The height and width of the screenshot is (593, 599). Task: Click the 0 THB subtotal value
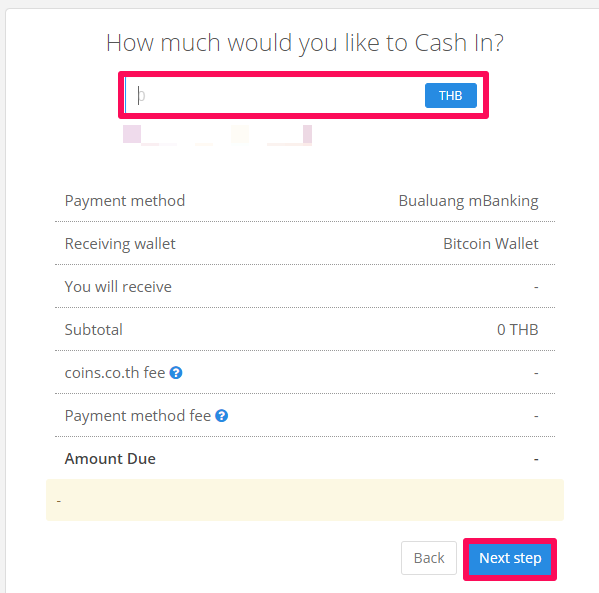click(x=518, y=330)
